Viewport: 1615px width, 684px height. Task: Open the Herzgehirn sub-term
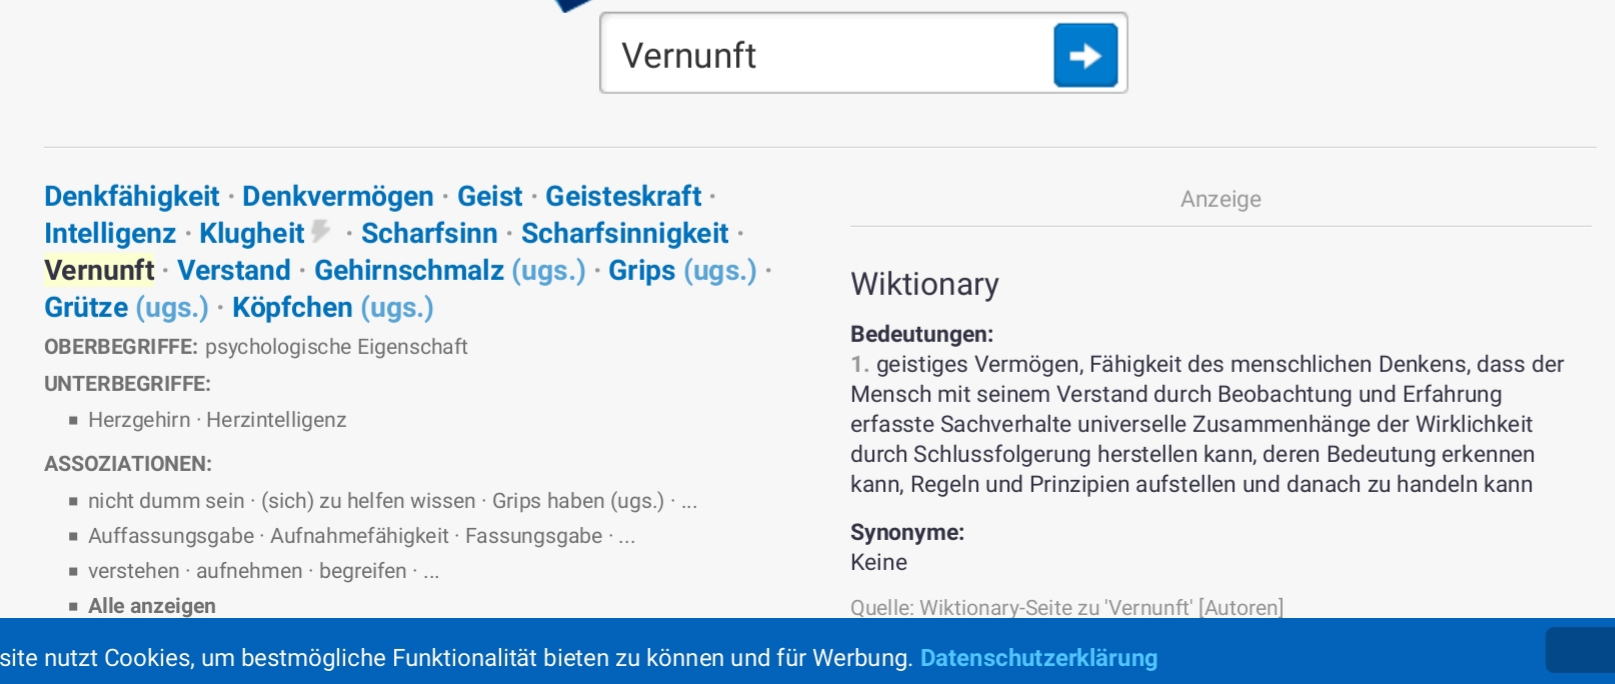point(139,420)
